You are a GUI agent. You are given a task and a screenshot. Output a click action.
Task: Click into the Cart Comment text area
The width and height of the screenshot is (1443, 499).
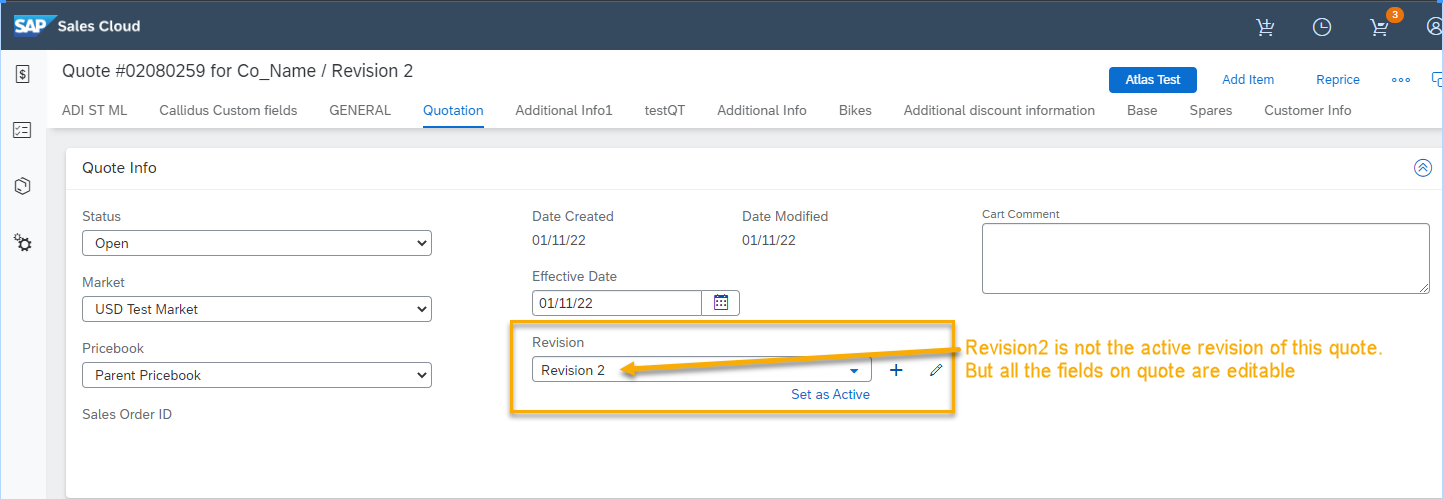1206,258
